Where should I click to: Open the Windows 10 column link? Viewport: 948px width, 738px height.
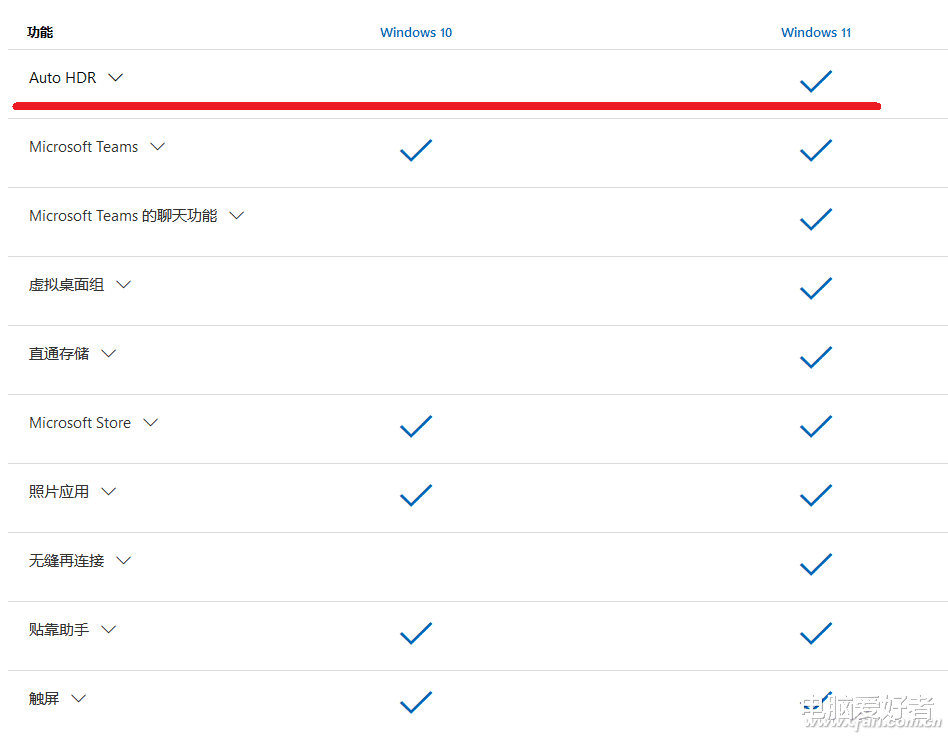[x=416, y=33]
